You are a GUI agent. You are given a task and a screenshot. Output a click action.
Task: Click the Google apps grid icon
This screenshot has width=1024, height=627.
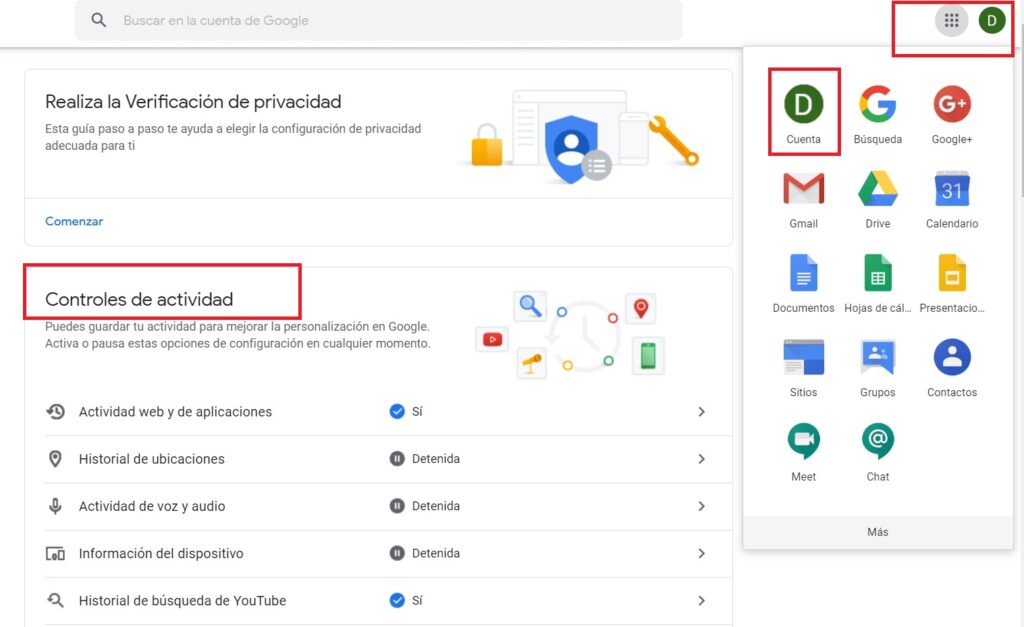[x=950, y=19]
